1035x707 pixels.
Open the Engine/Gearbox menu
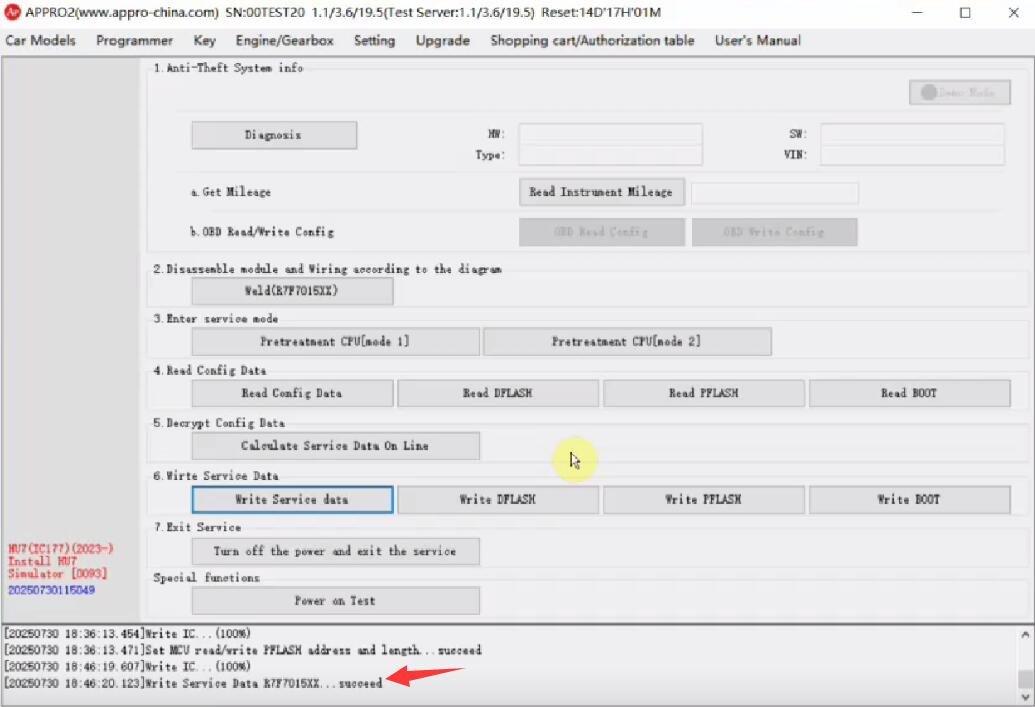[284, 40]
